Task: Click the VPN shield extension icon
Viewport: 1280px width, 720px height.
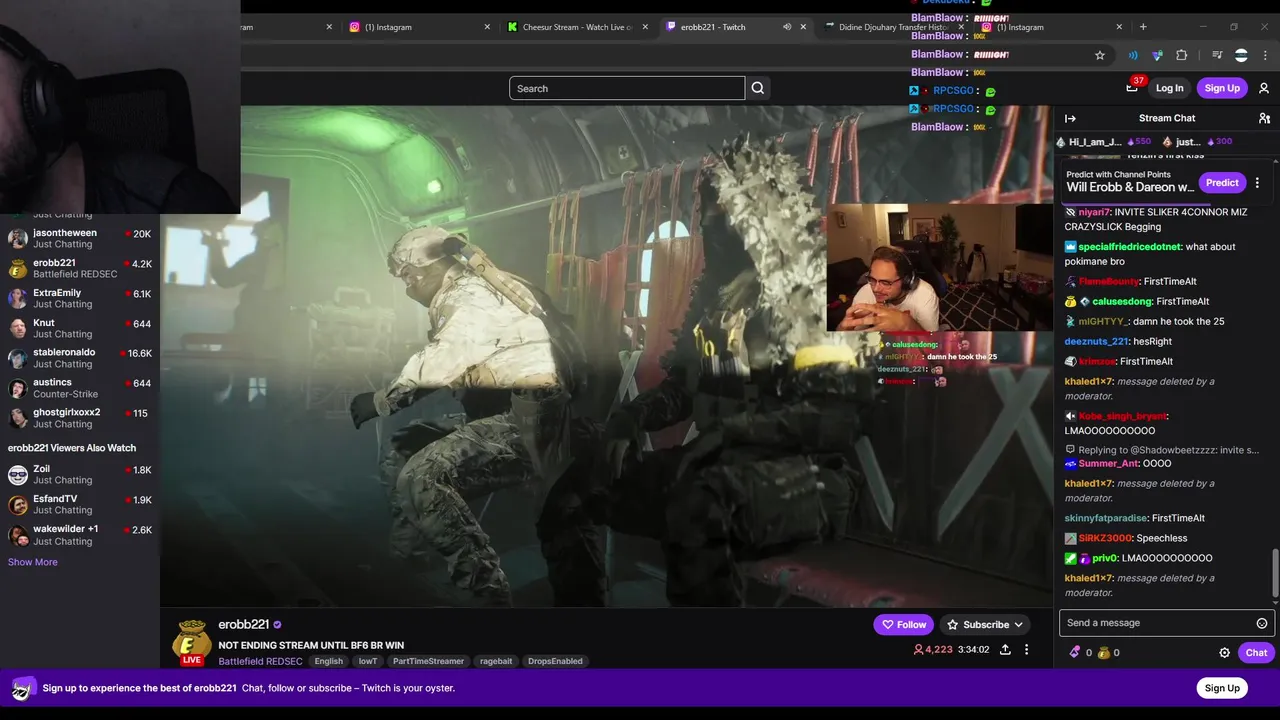Action: tap(1157, 55)
